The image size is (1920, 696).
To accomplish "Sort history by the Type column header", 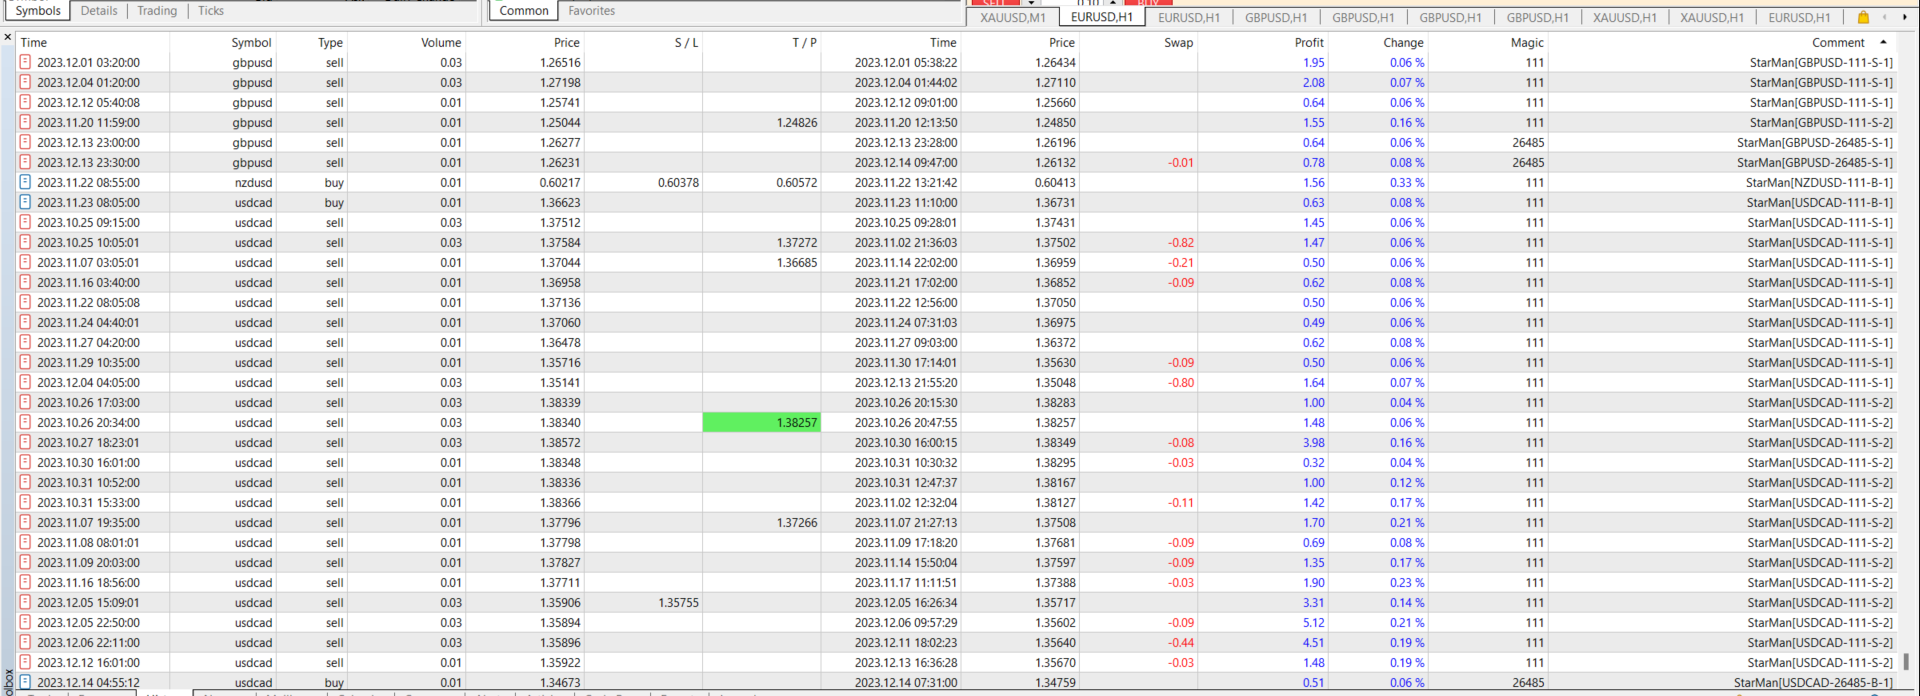I will coord(330,42).
